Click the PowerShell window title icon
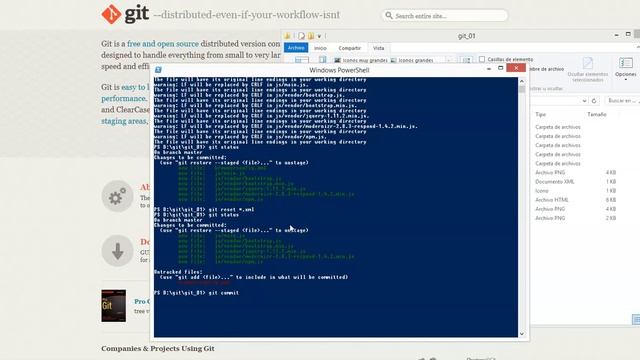The height and width of the screenshot is (360, 640). [x=158, y=70]
